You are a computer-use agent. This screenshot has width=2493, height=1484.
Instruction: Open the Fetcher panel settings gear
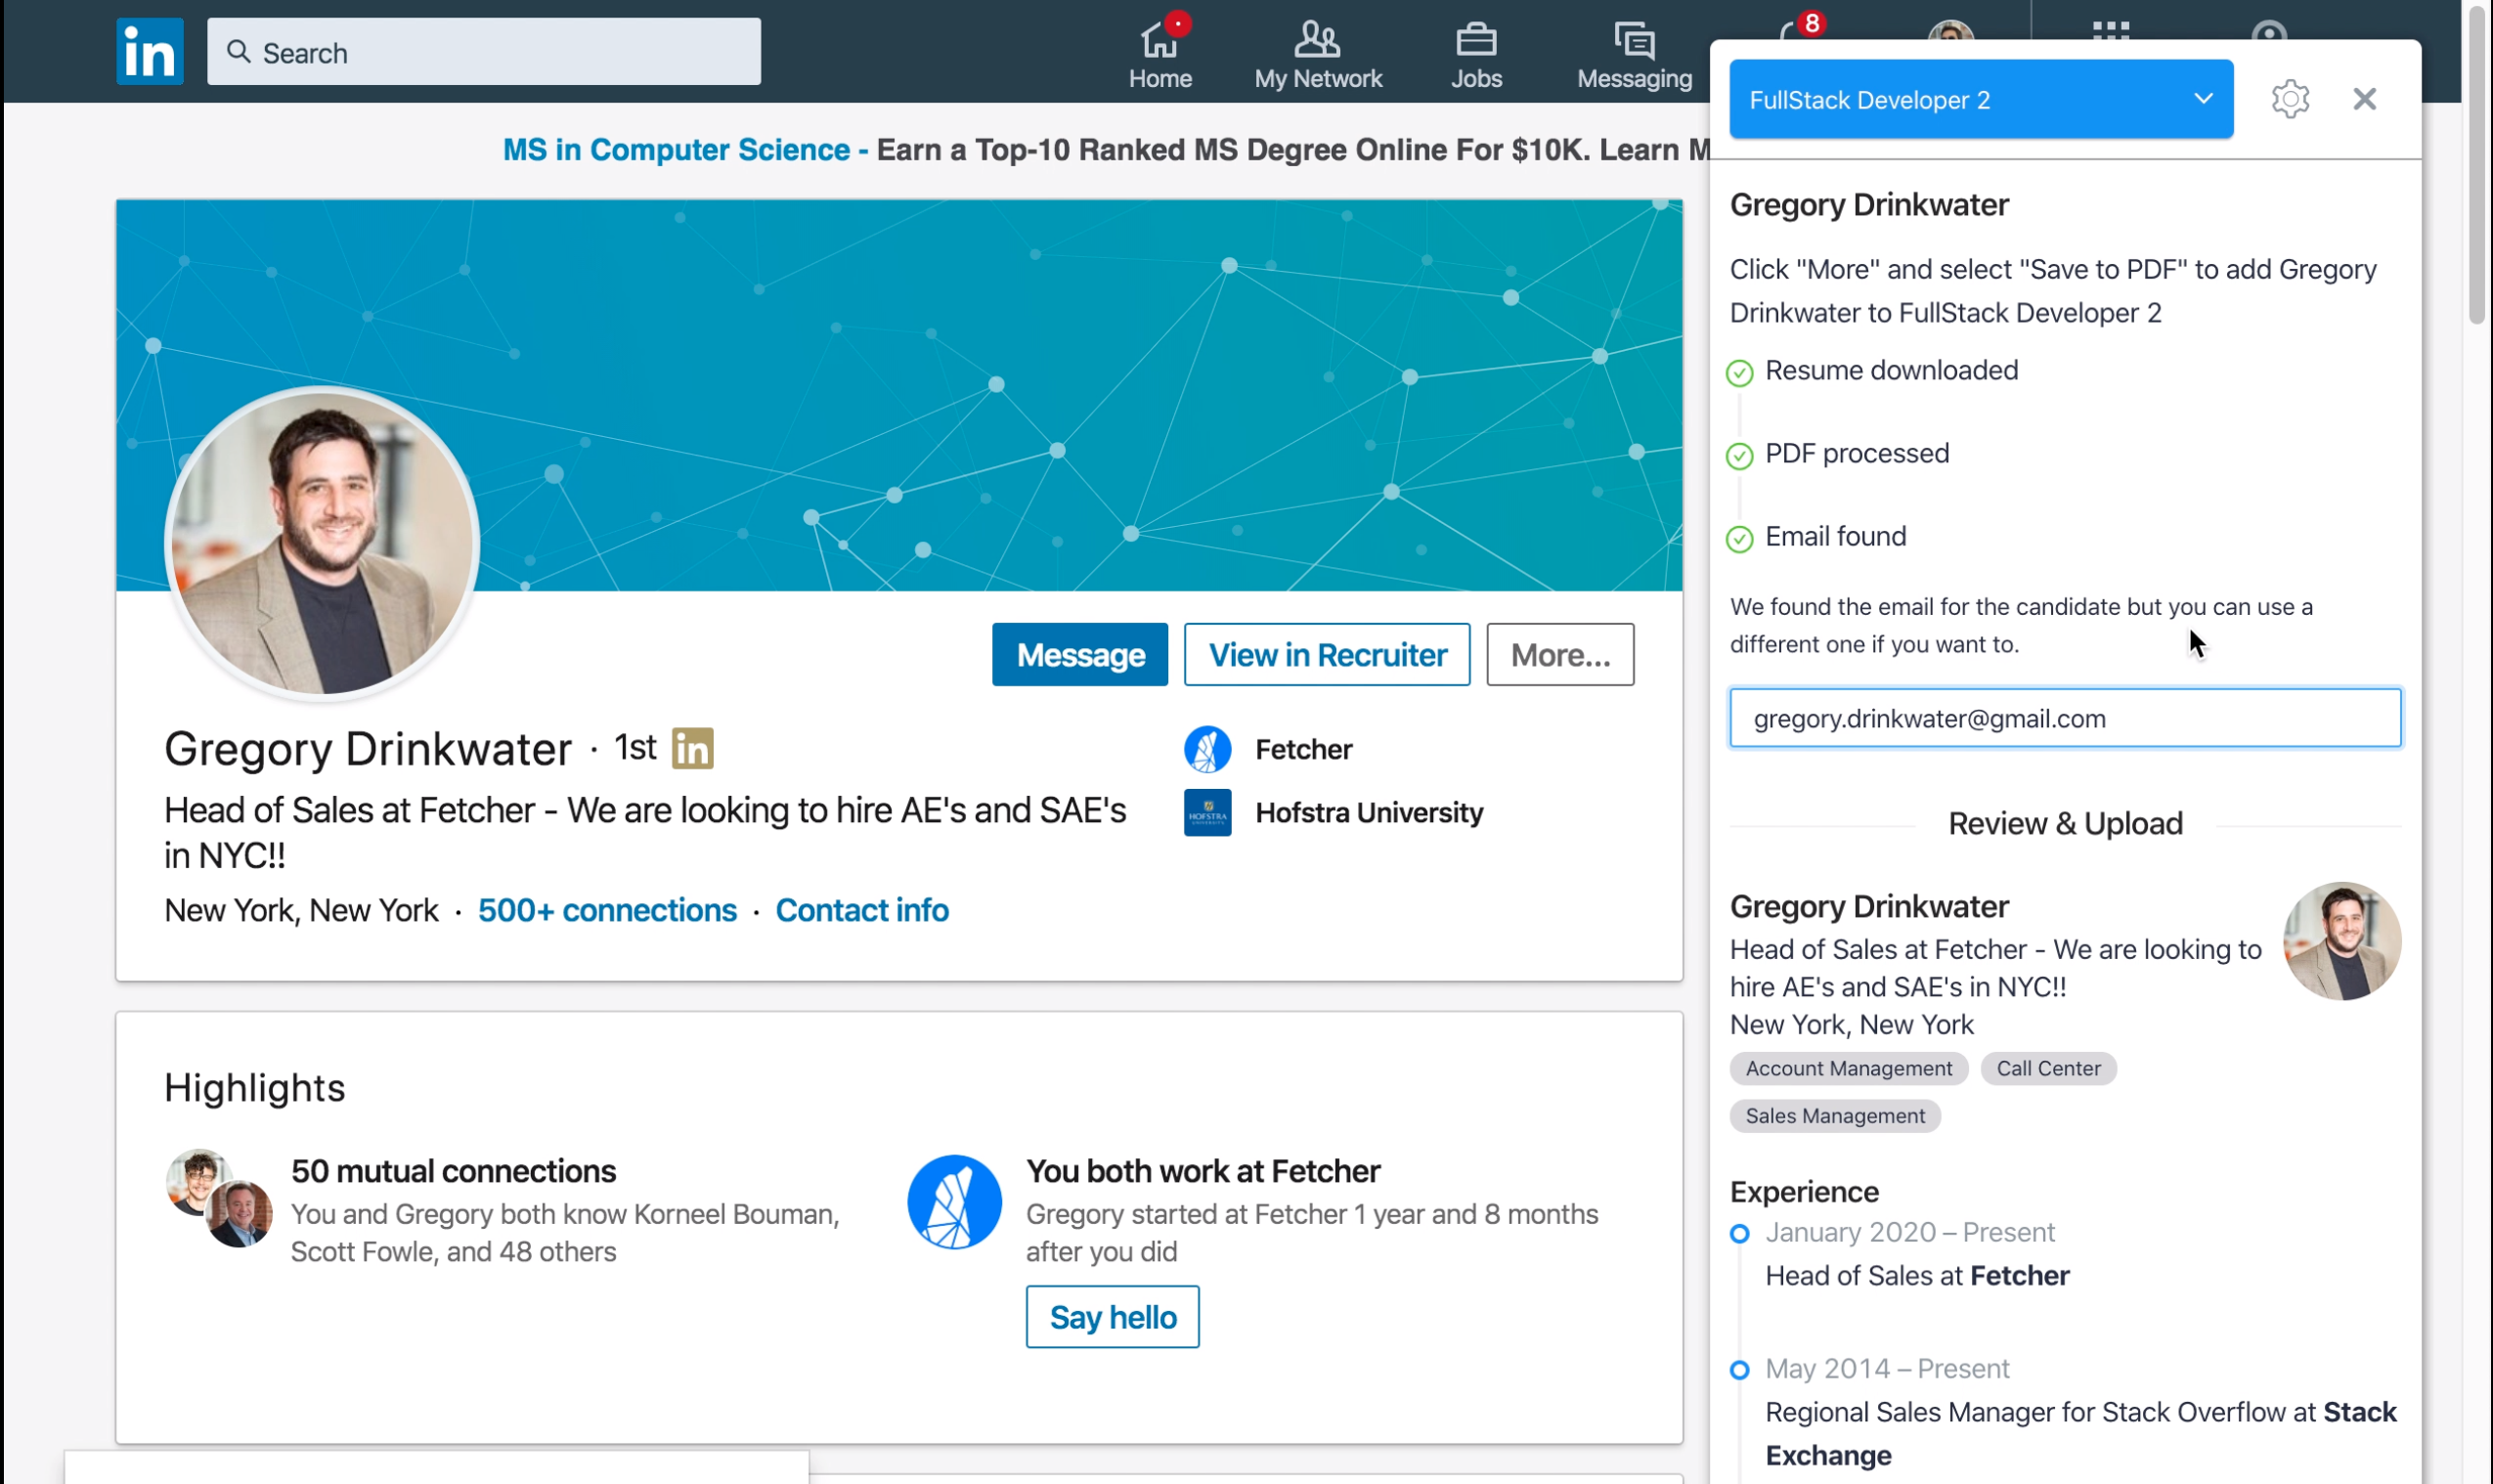[2290, 98]
